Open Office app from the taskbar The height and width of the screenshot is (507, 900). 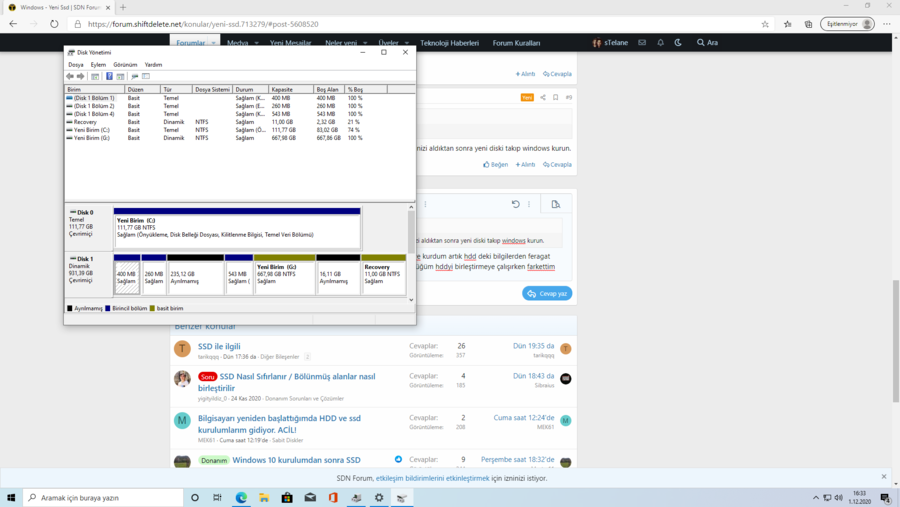[333, 497]
